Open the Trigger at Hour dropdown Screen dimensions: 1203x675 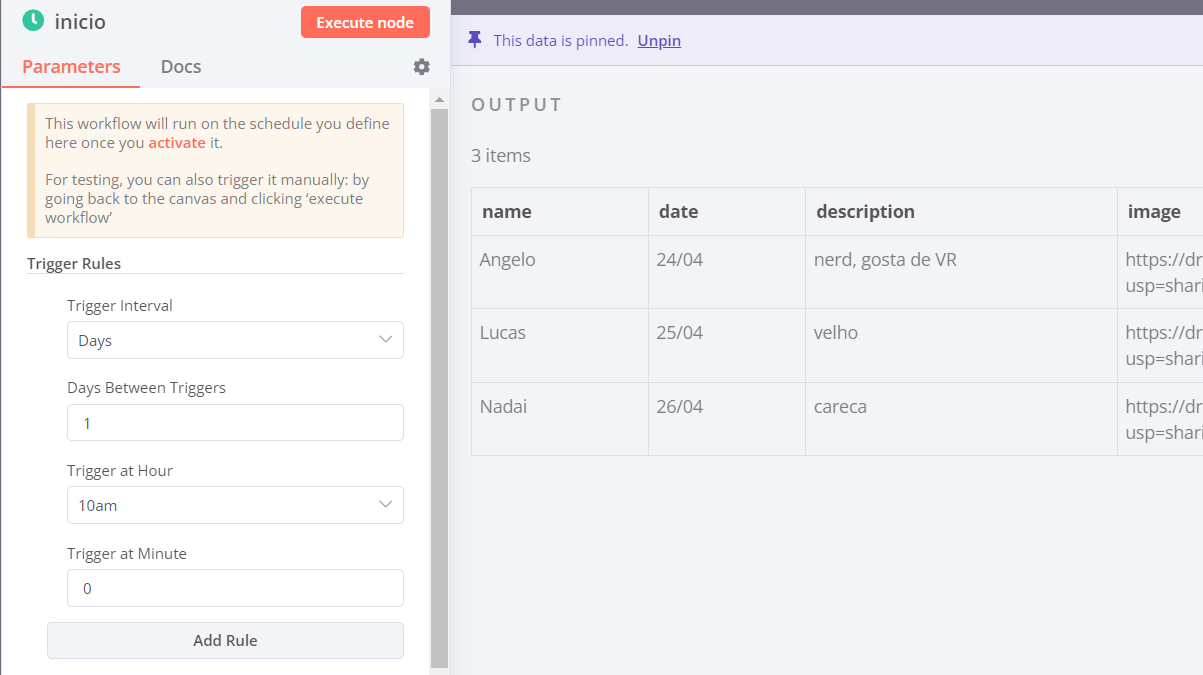pos(235,505)
